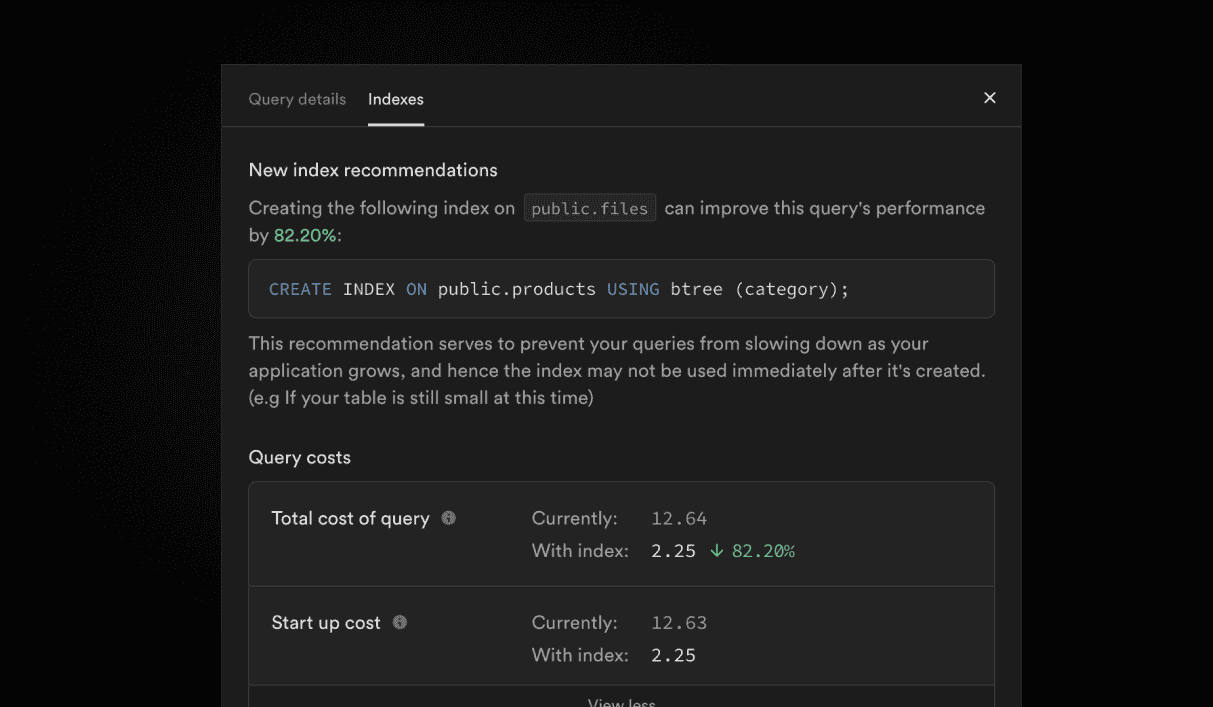
Task: Click the Start up cost label
Action: pos(326,623)
